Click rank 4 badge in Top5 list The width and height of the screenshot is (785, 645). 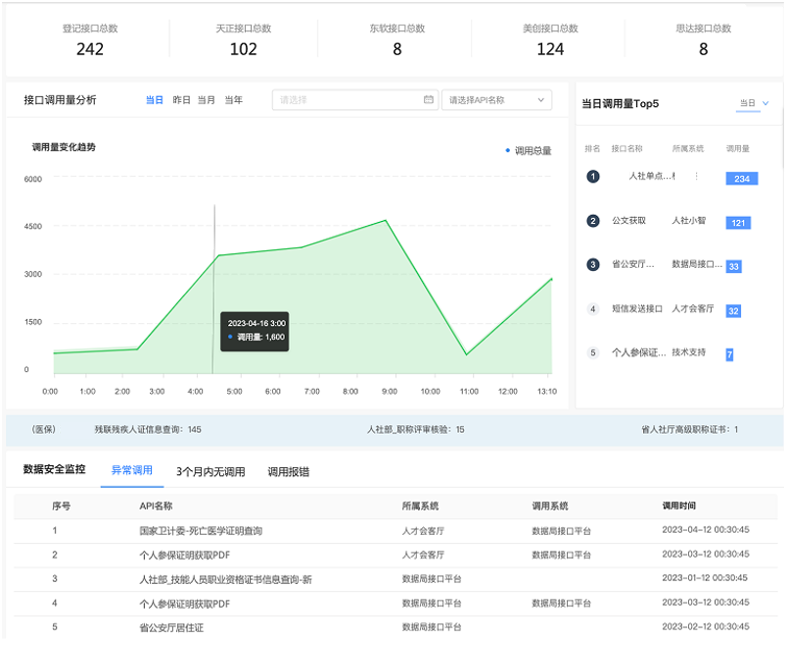point(593,309)
